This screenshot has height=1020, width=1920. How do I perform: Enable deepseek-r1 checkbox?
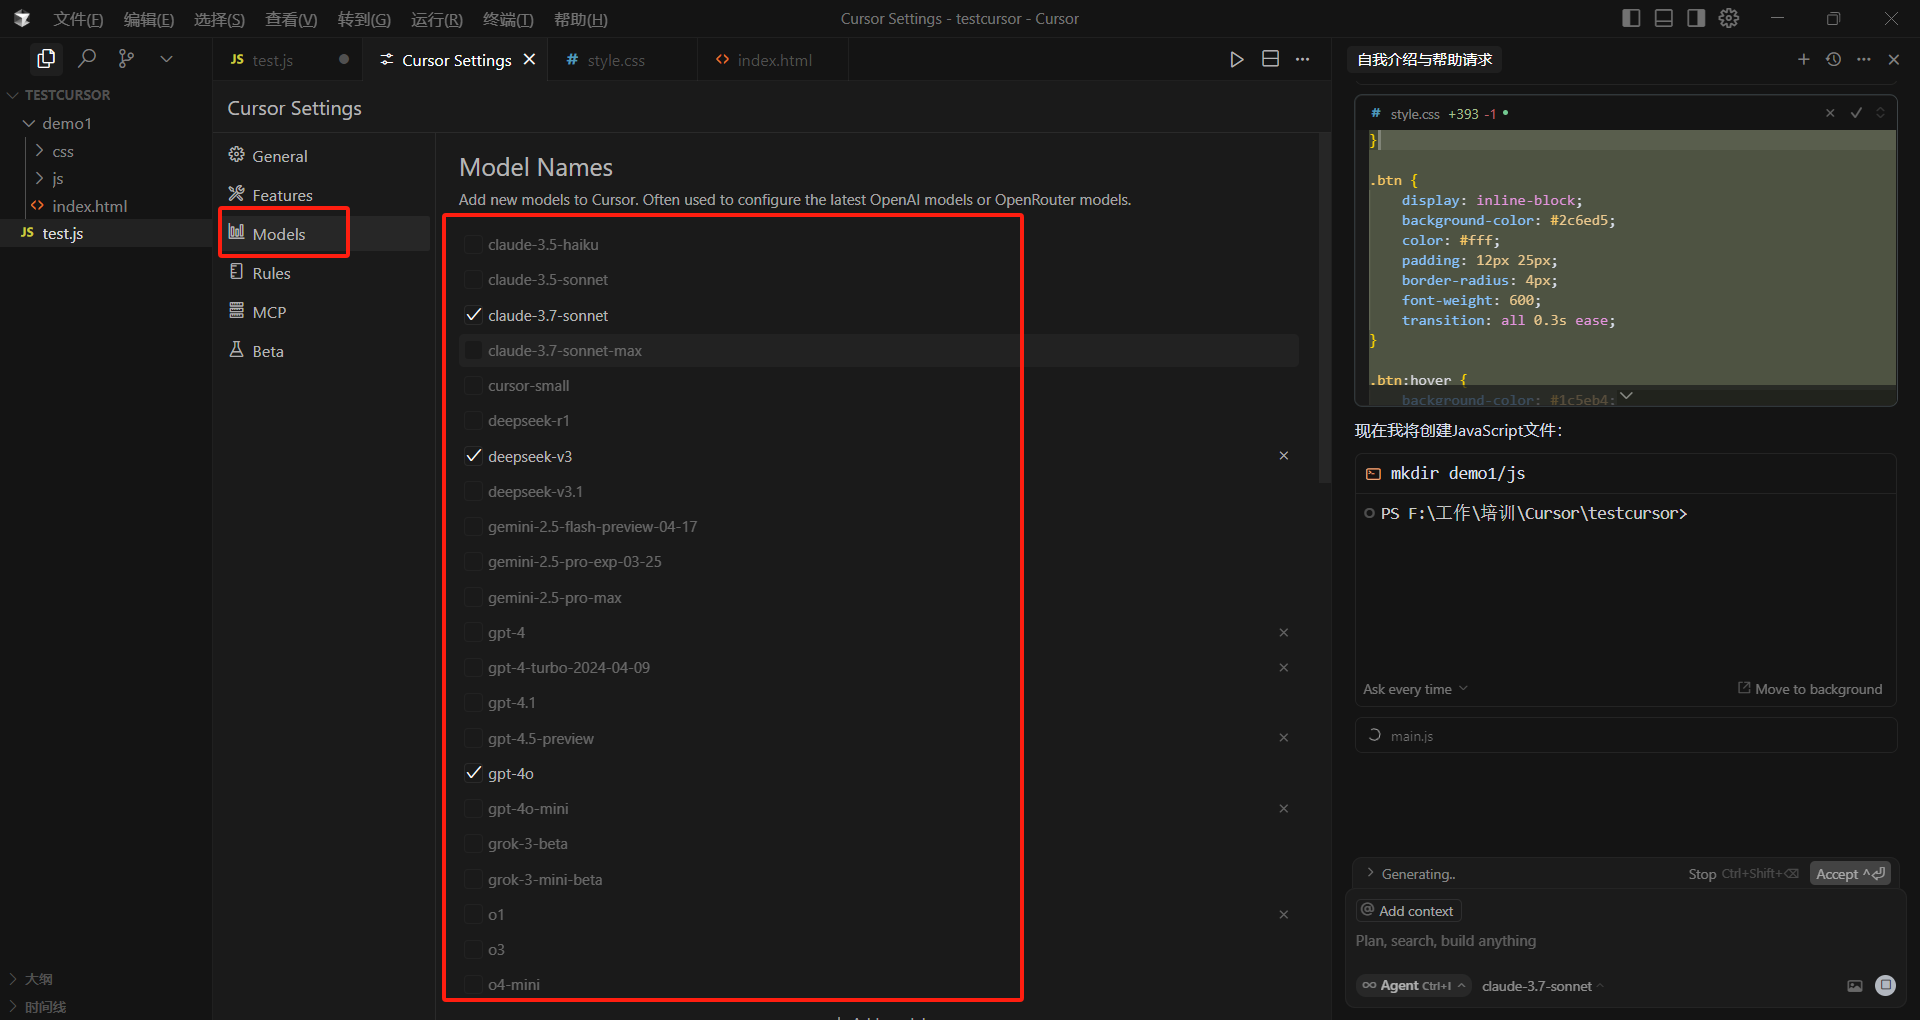(474, 421)
